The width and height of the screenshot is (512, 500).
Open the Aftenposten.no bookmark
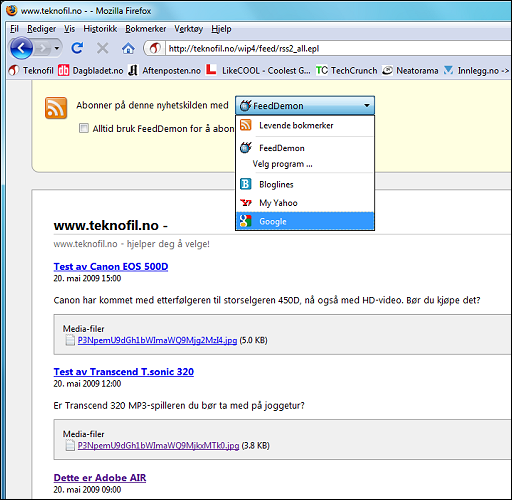[165, 71]
